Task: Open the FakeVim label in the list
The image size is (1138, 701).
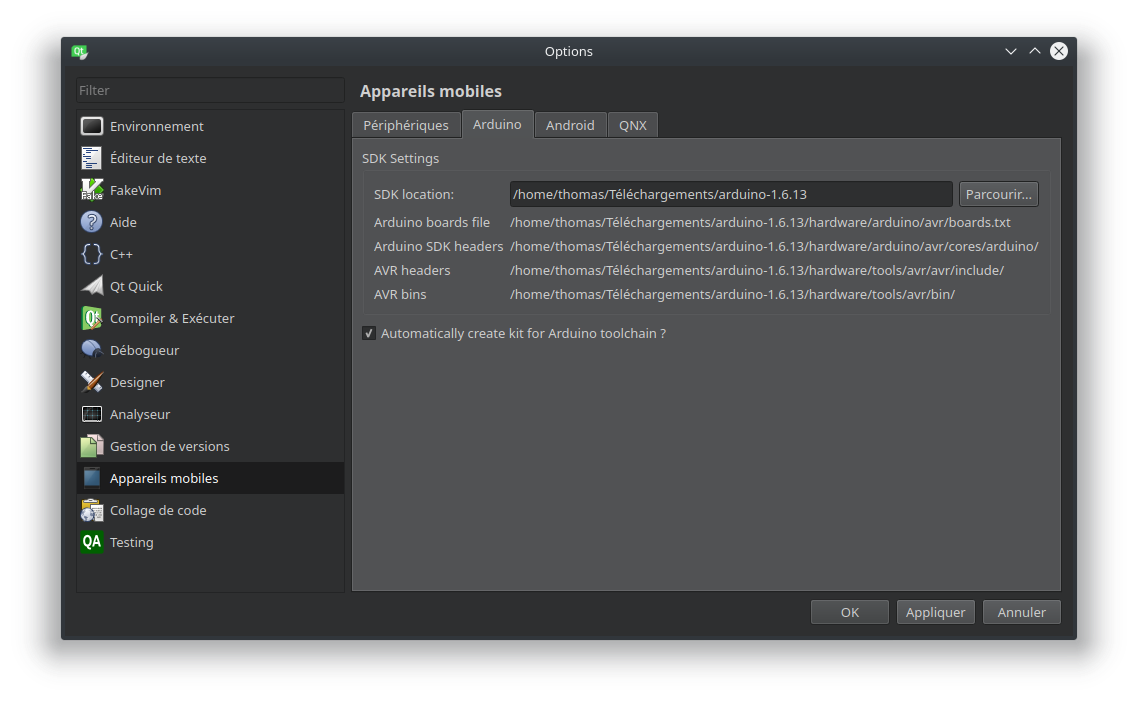Action: tap(135, 190)
